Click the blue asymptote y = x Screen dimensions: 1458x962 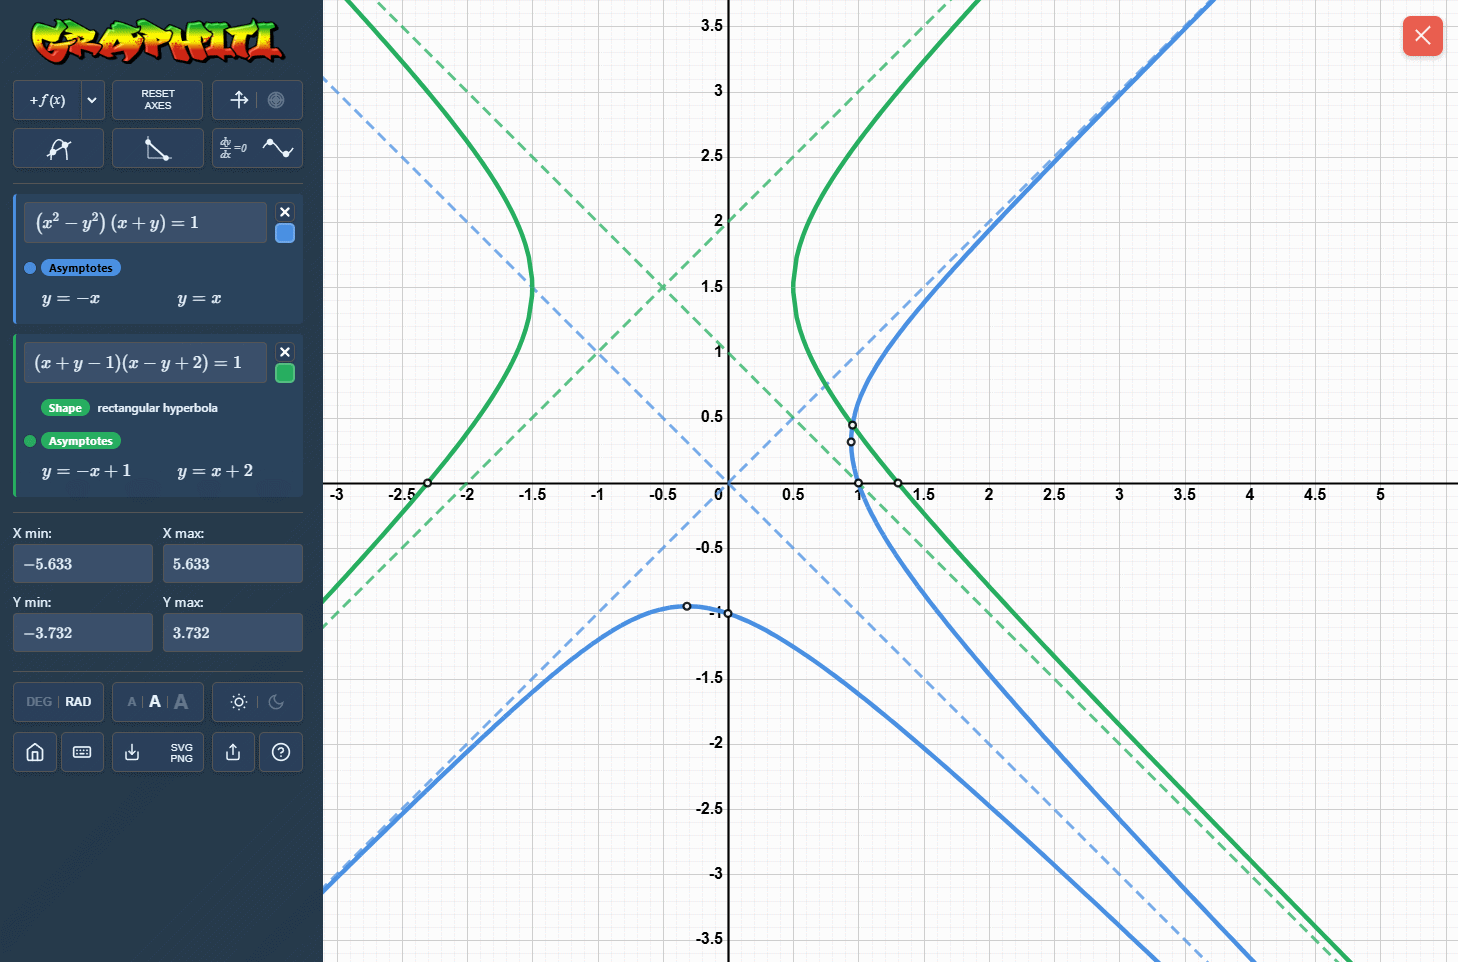199,299
